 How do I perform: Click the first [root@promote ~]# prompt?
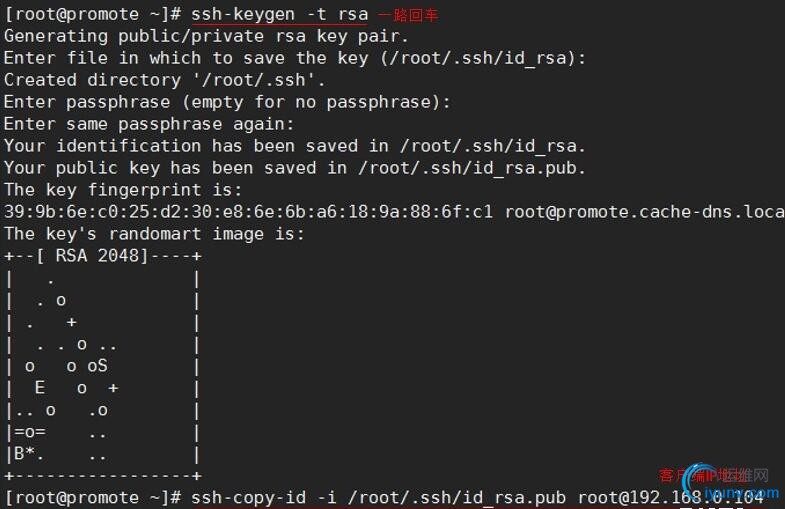click(x=92, y=15)
